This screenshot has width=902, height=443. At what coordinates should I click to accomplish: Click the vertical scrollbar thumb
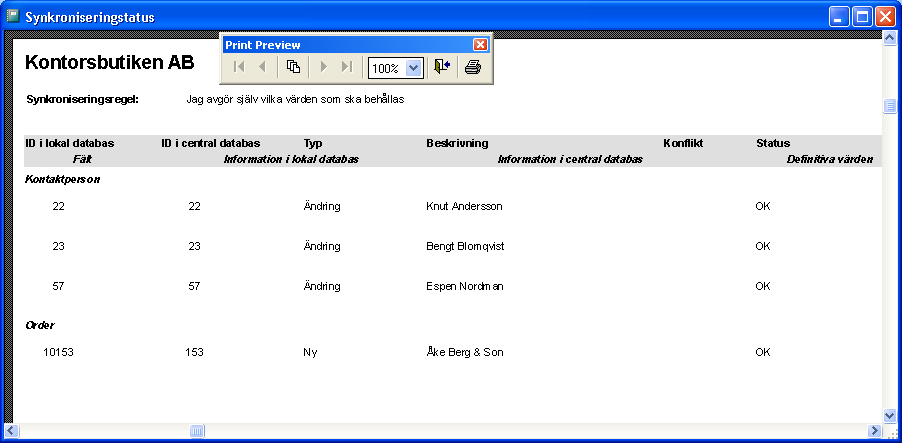pyautogui.click(x=889, y=107)
